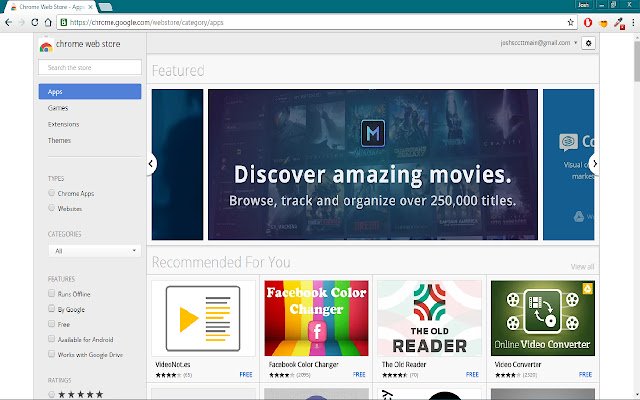The image size is (640, 400).
Task: Click the chrome web store logo
Action: [x=80, y=44]
